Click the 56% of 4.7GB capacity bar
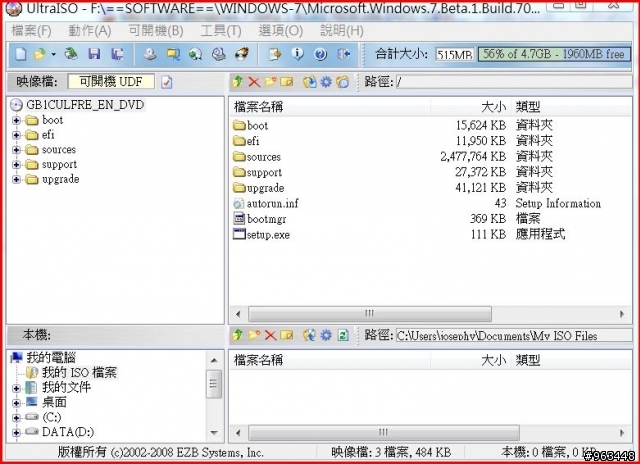 [554, 54]
